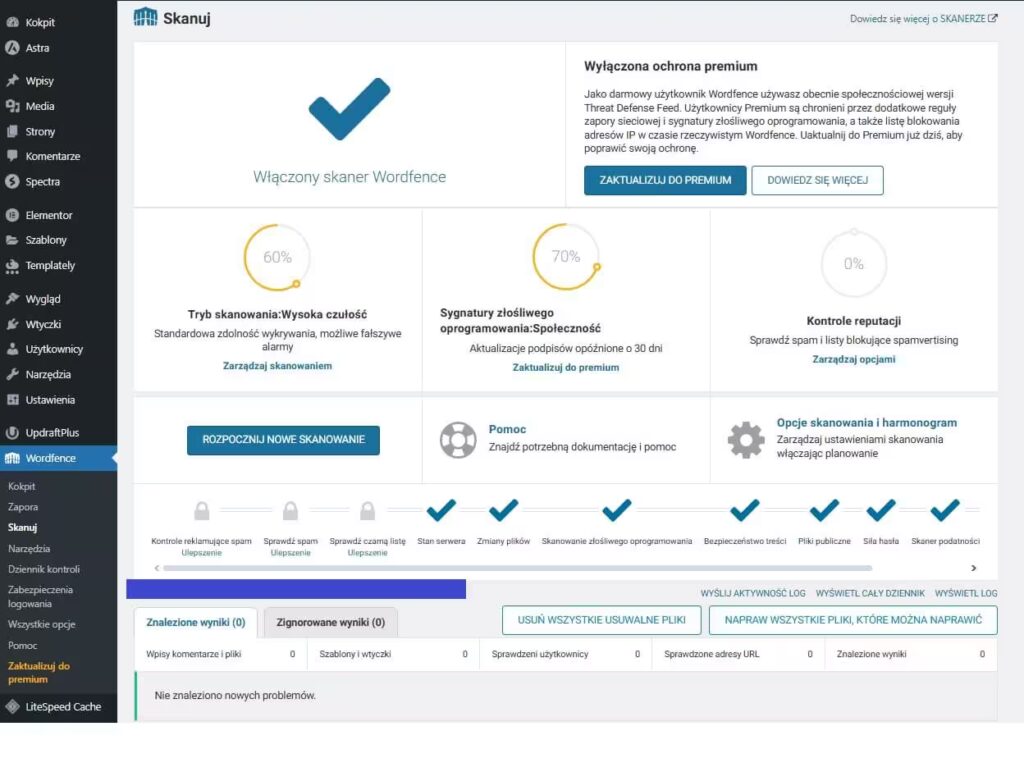
Task: Open the LiteSpeed Cache icon
Action: pyautogui.click(x=12, y=706)
